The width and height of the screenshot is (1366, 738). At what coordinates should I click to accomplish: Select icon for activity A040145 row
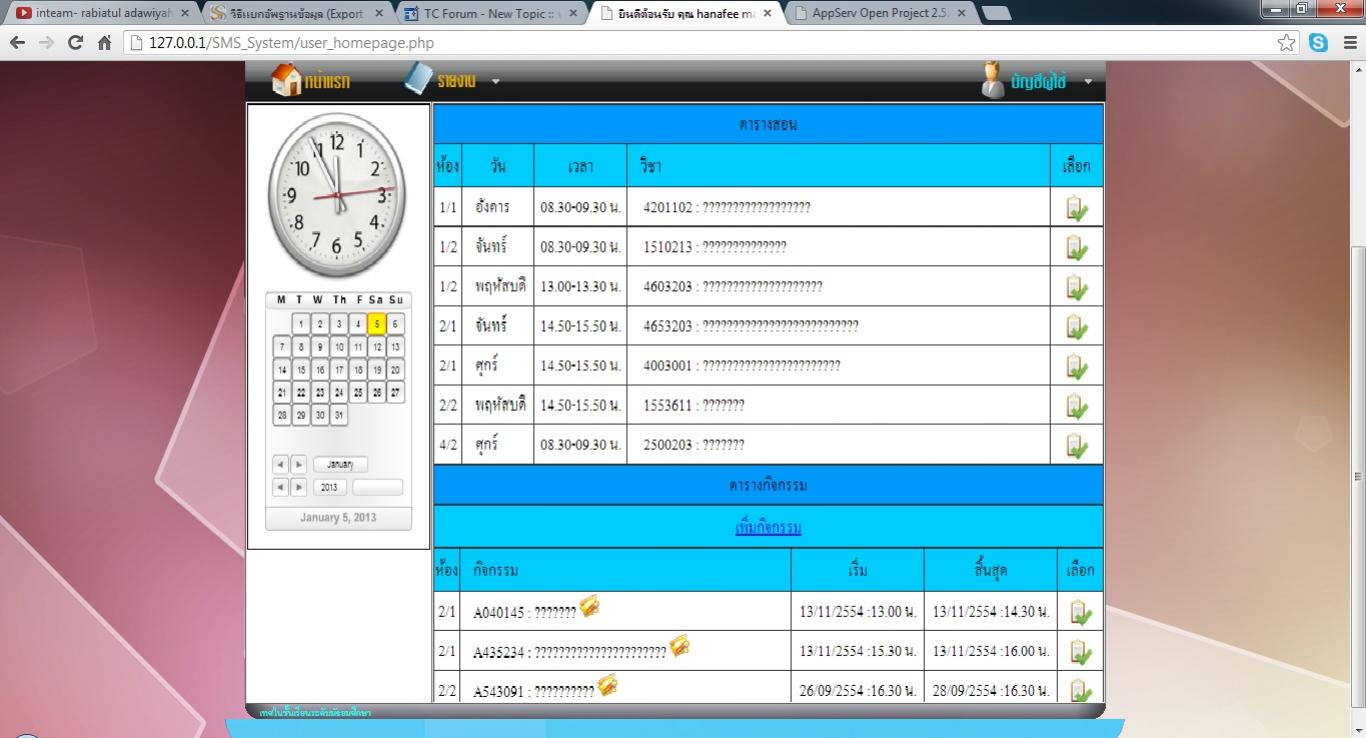tap(1080, 612)
